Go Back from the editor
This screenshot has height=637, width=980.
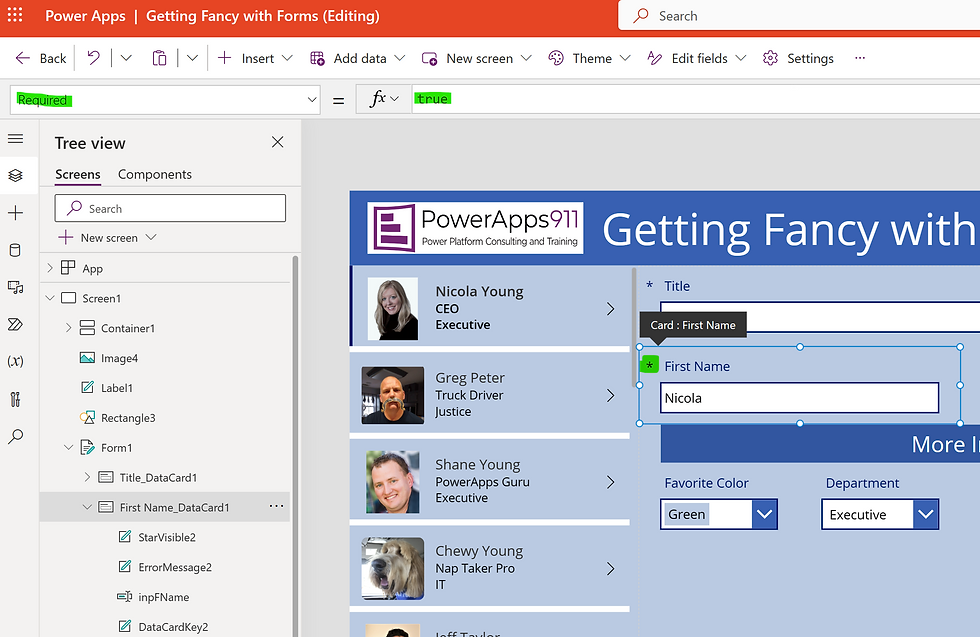click(x=41, y=58)
